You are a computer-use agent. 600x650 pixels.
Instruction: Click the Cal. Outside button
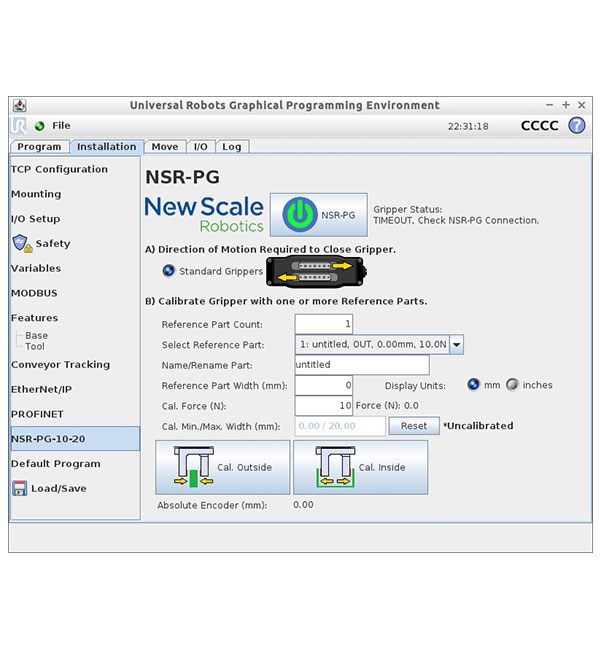pos(223,467)
